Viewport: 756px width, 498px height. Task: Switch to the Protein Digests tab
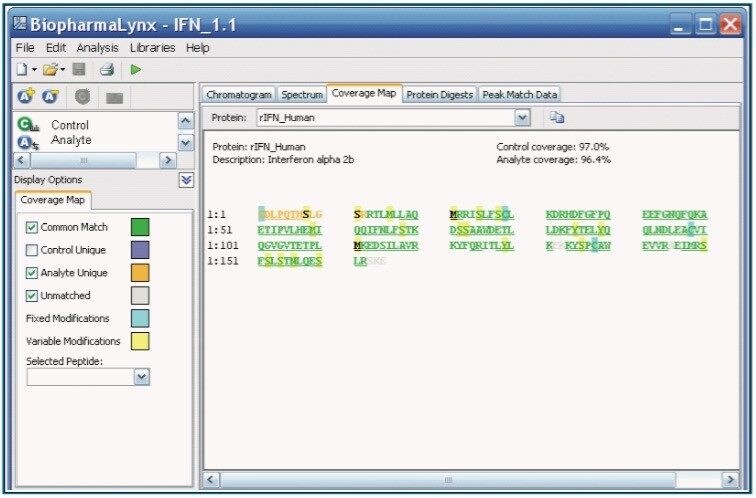439,94
